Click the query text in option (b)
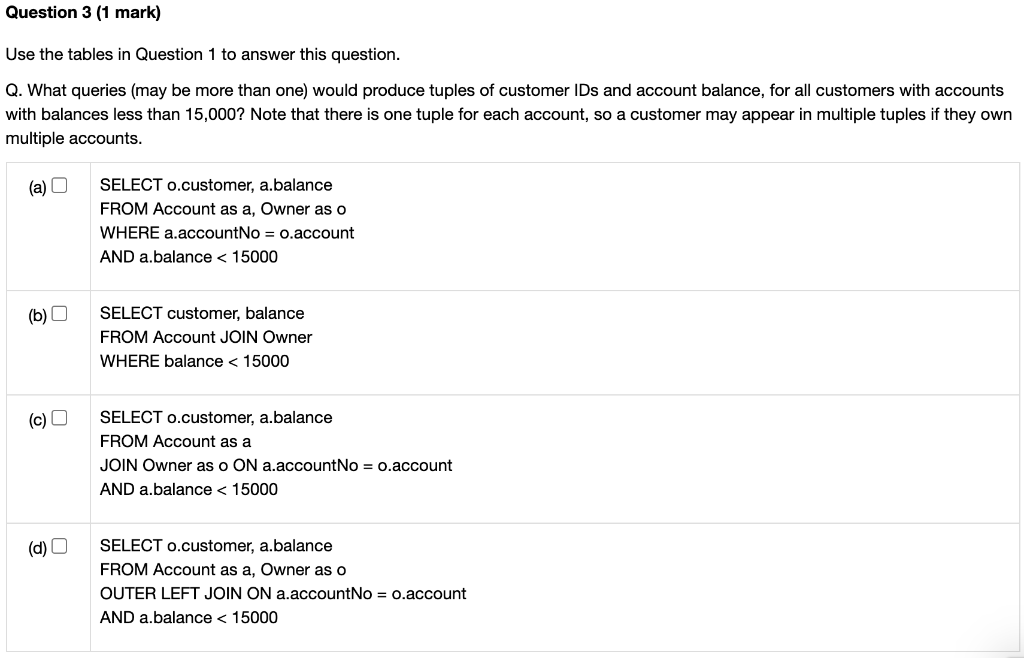This screenshot has height=658, width=1024. [200, 337]
